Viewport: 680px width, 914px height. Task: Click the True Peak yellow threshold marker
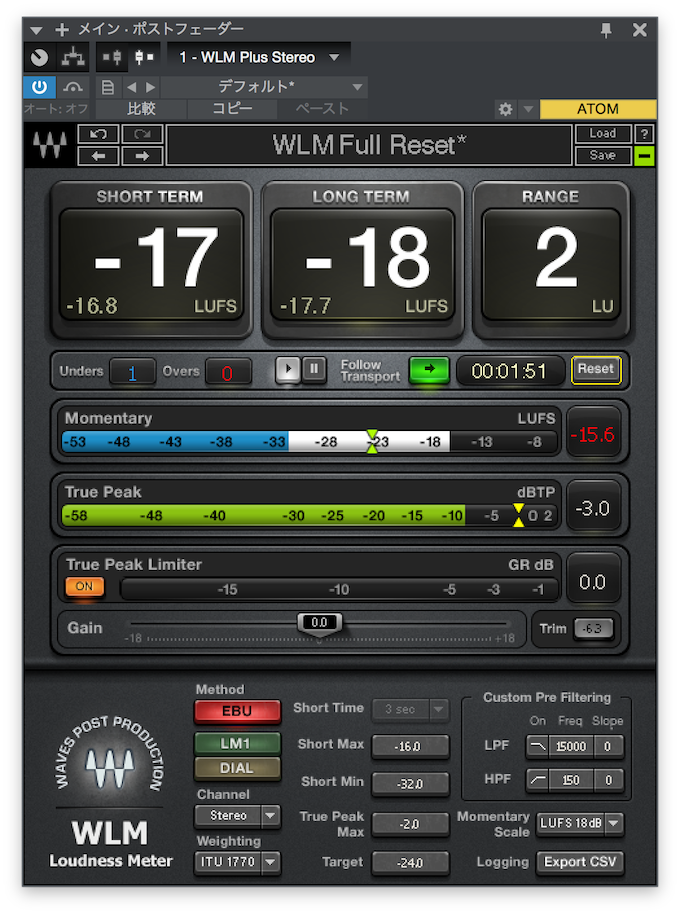[x=518, y=515]
